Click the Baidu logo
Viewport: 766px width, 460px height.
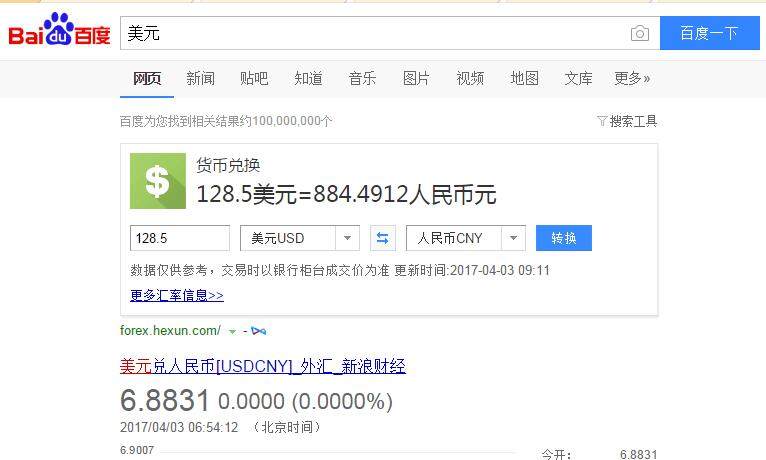[x=59, y=30]
